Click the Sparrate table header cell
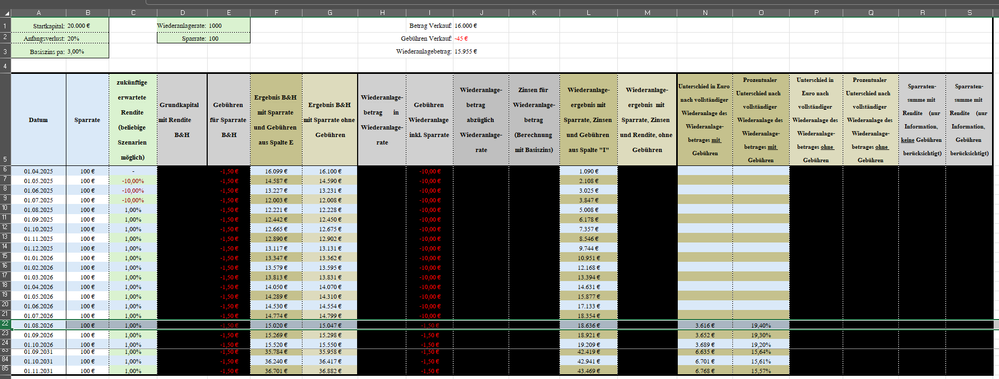The width and height of the screenshot is (999, 379). pos(87,119)
